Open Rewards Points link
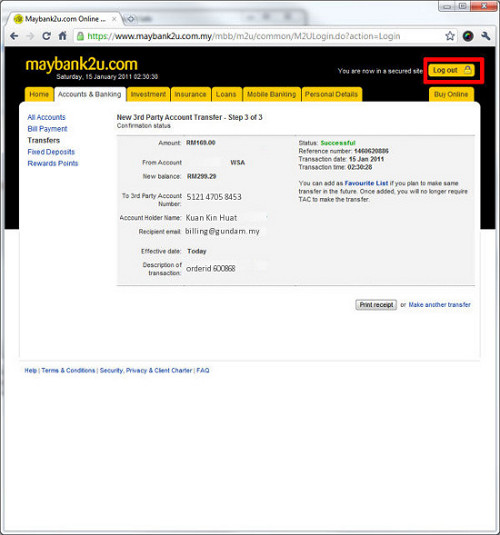 [53, 163]
